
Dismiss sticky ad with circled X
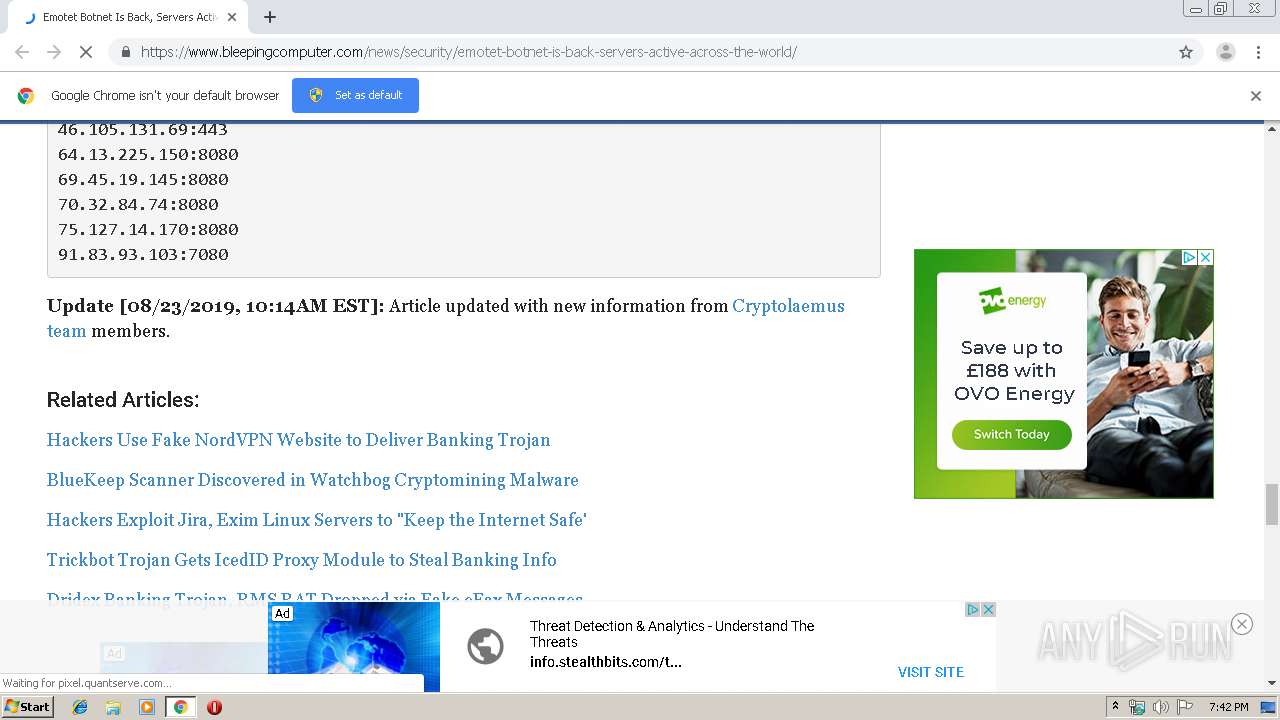click(1241, 624)
